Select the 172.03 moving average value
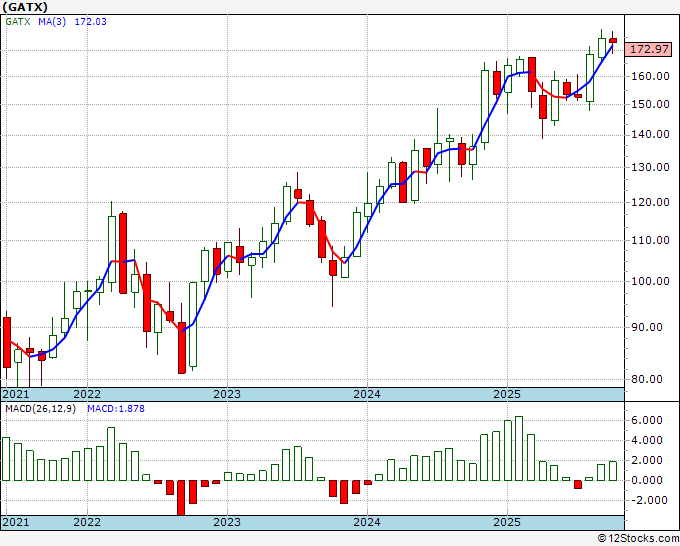This screenshot has width=680, height=546. (x=90, y=21)
